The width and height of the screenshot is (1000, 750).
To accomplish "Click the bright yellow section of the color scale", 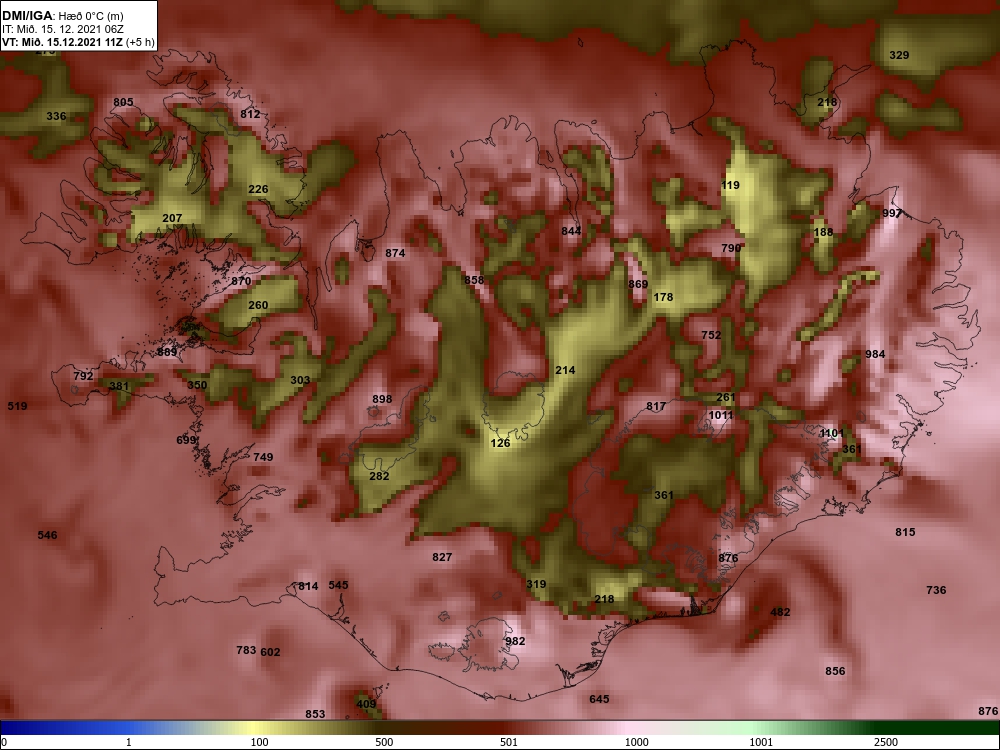I will pos(255,728).
